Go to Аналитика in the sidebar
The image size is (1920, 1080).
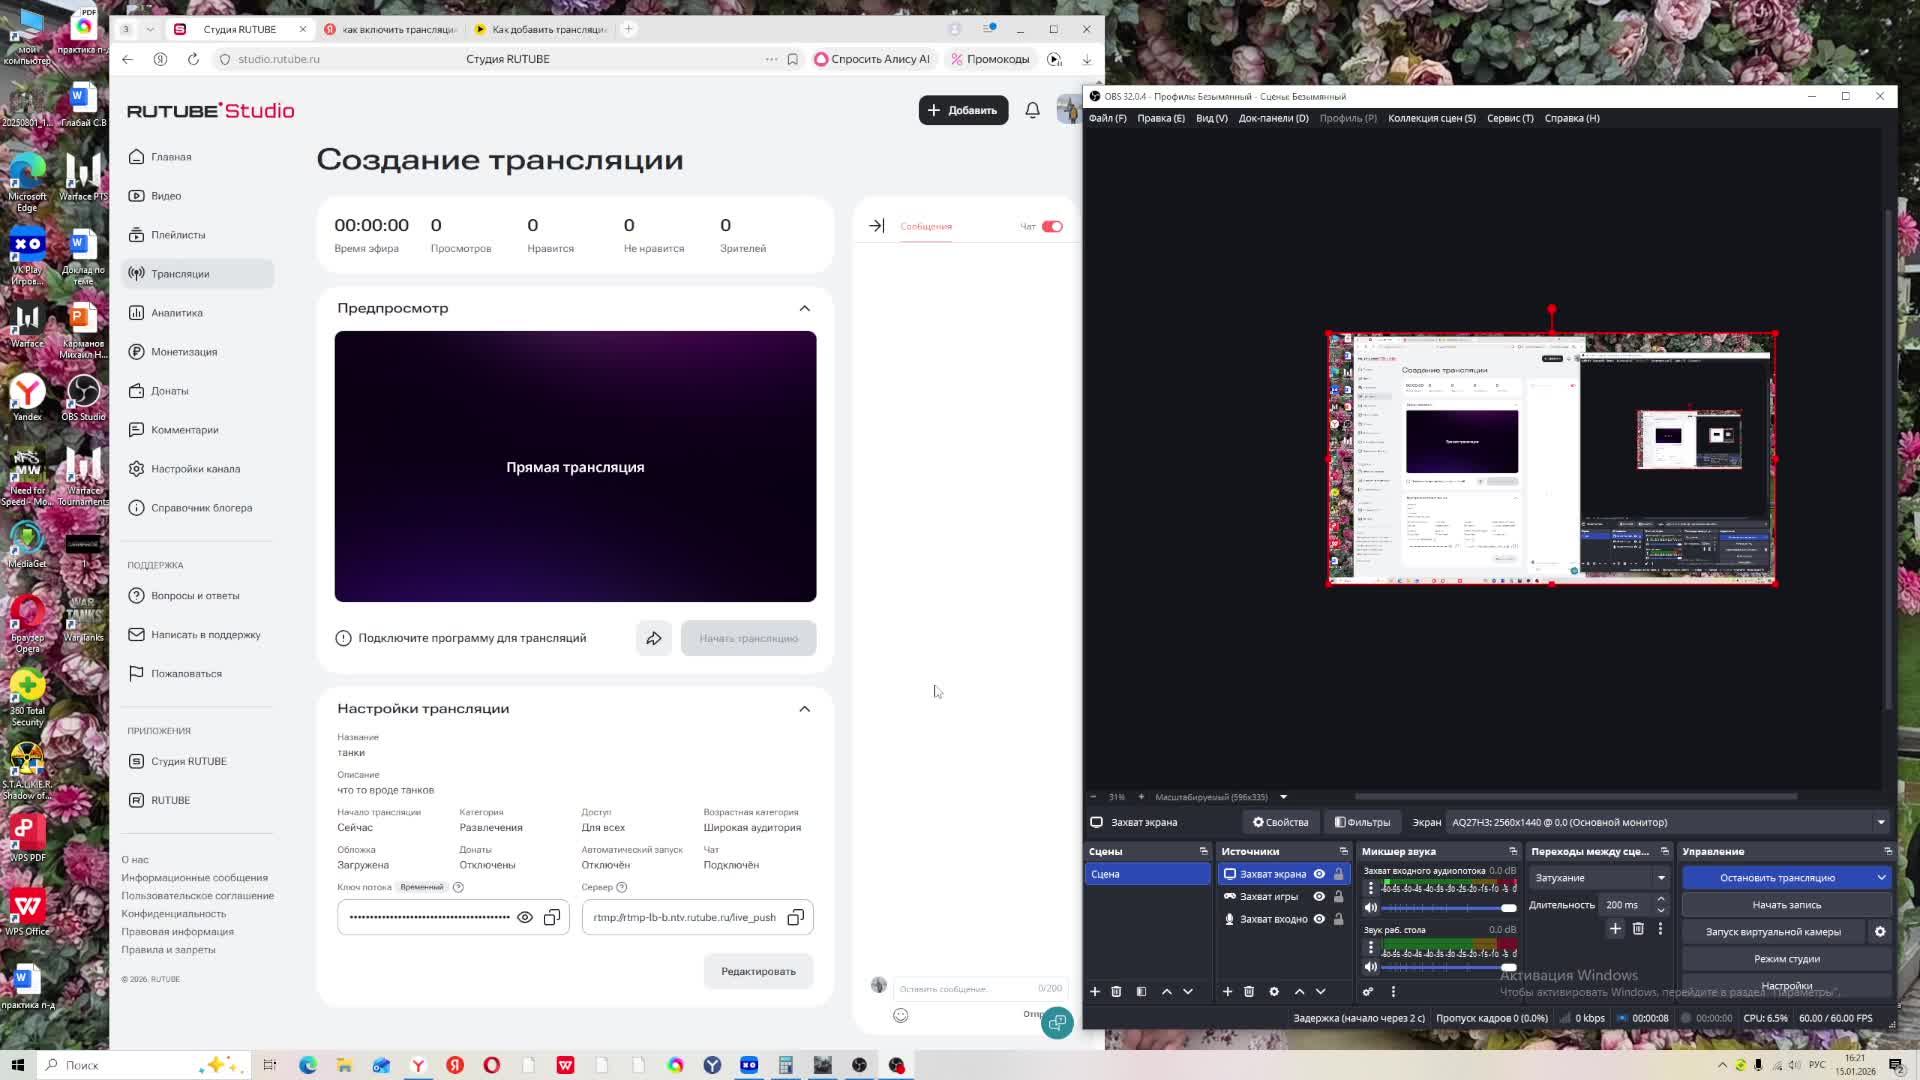pos(177,313)
